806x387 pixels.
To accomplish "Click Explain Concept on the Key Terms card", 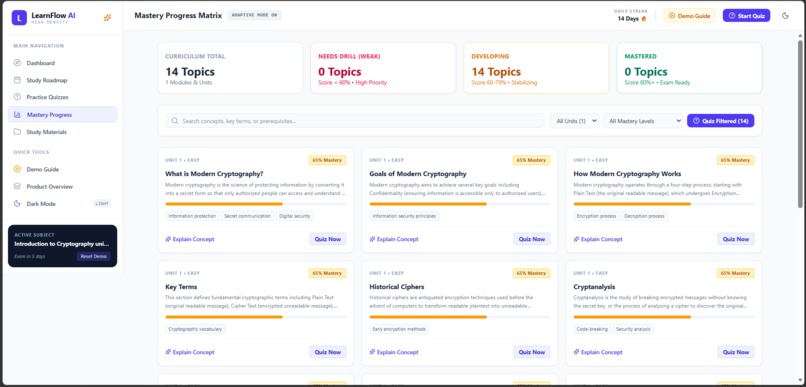I will (190, 352).
